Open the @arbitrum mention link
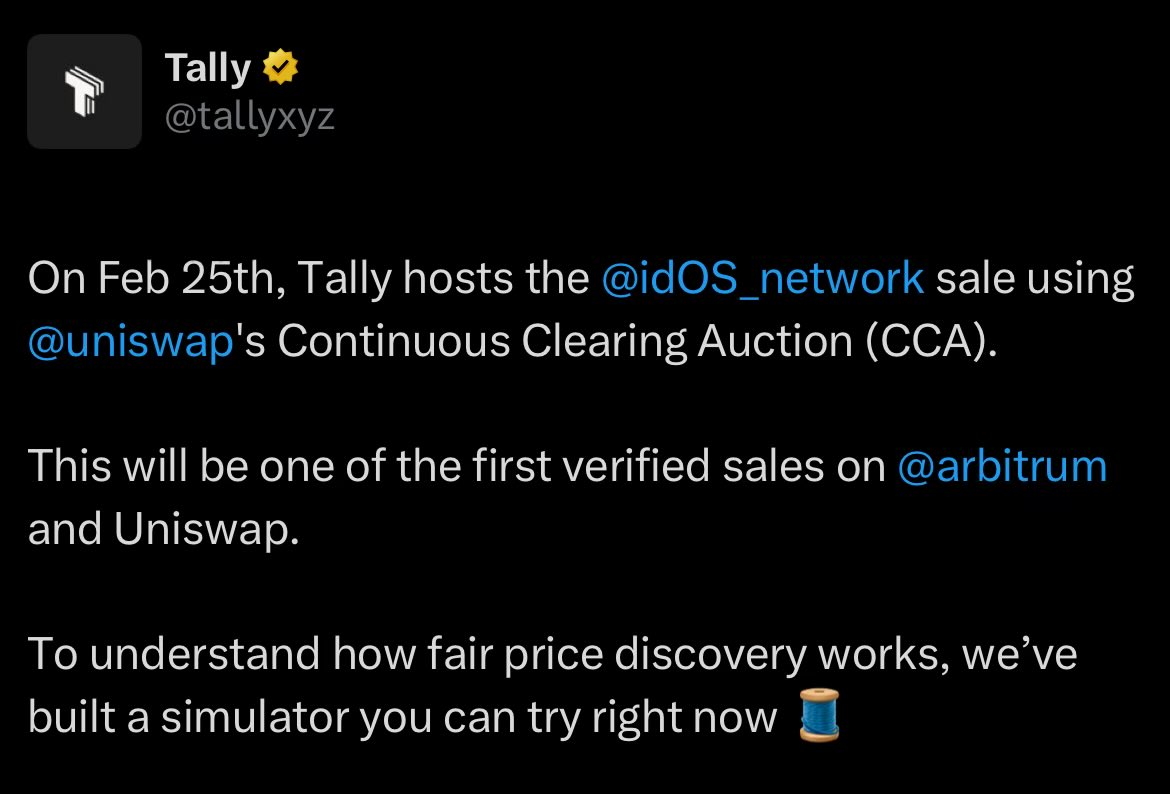1170x794 pixels. point(1002,467)
